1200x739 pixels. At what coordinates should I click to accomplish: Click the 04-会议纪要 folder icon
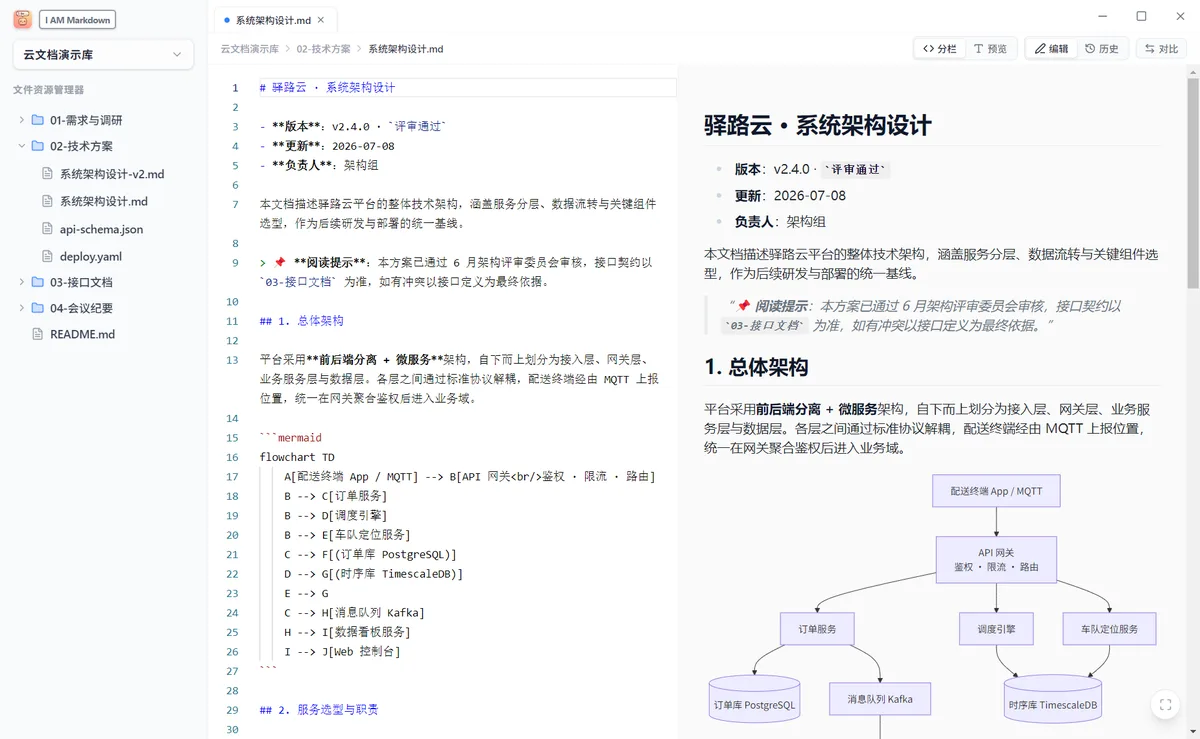[x=38, y=308]
